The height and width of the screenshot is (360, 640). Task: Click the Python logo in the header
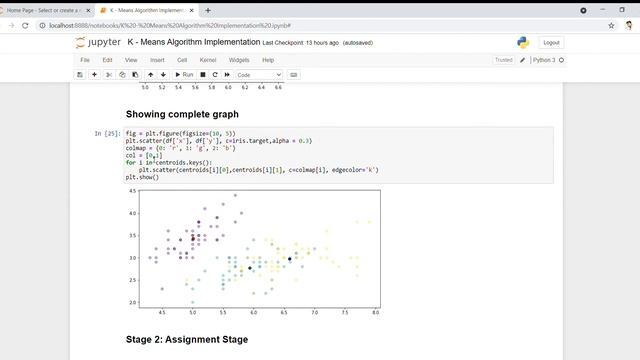(523, 42)
